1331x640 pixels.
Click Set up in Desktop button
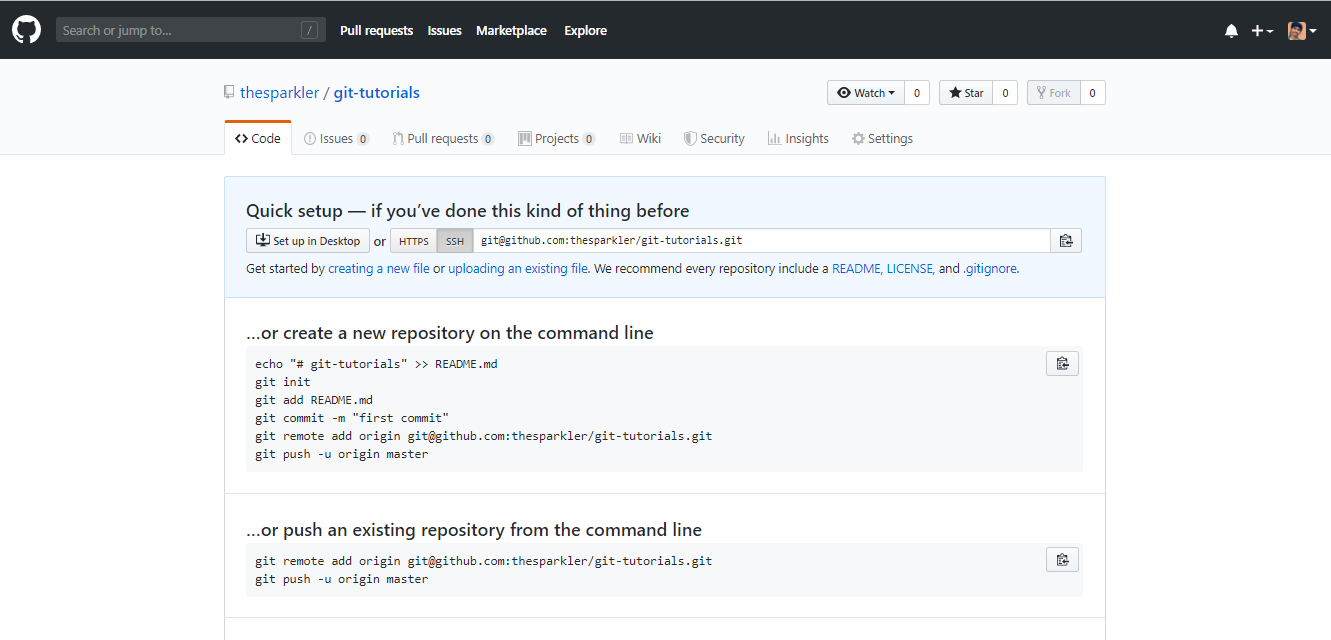click(308, 241)
